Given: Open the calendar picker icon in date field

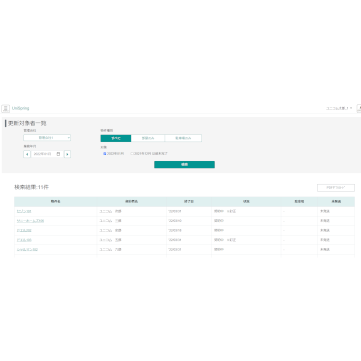Looking at the screenshot, I should pos(58,154).
